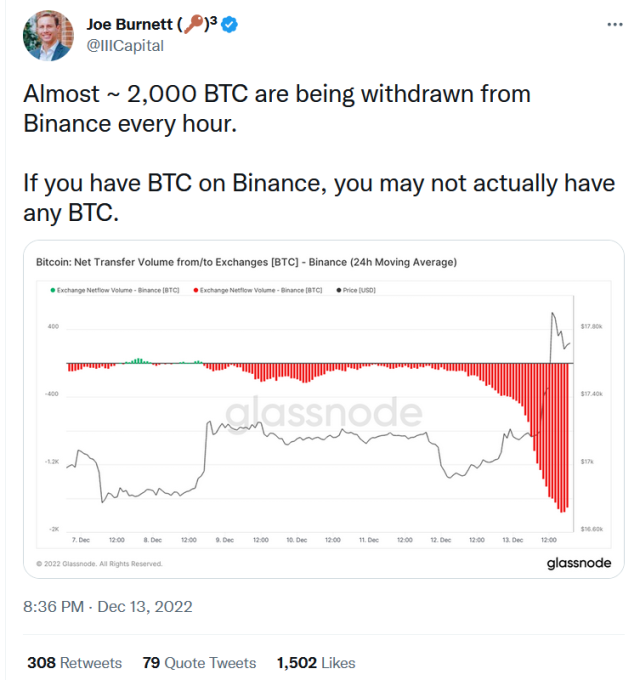Click the tallest red netflow bar
The height and width of the screenshot is (680, 640).
coord(562,438)
